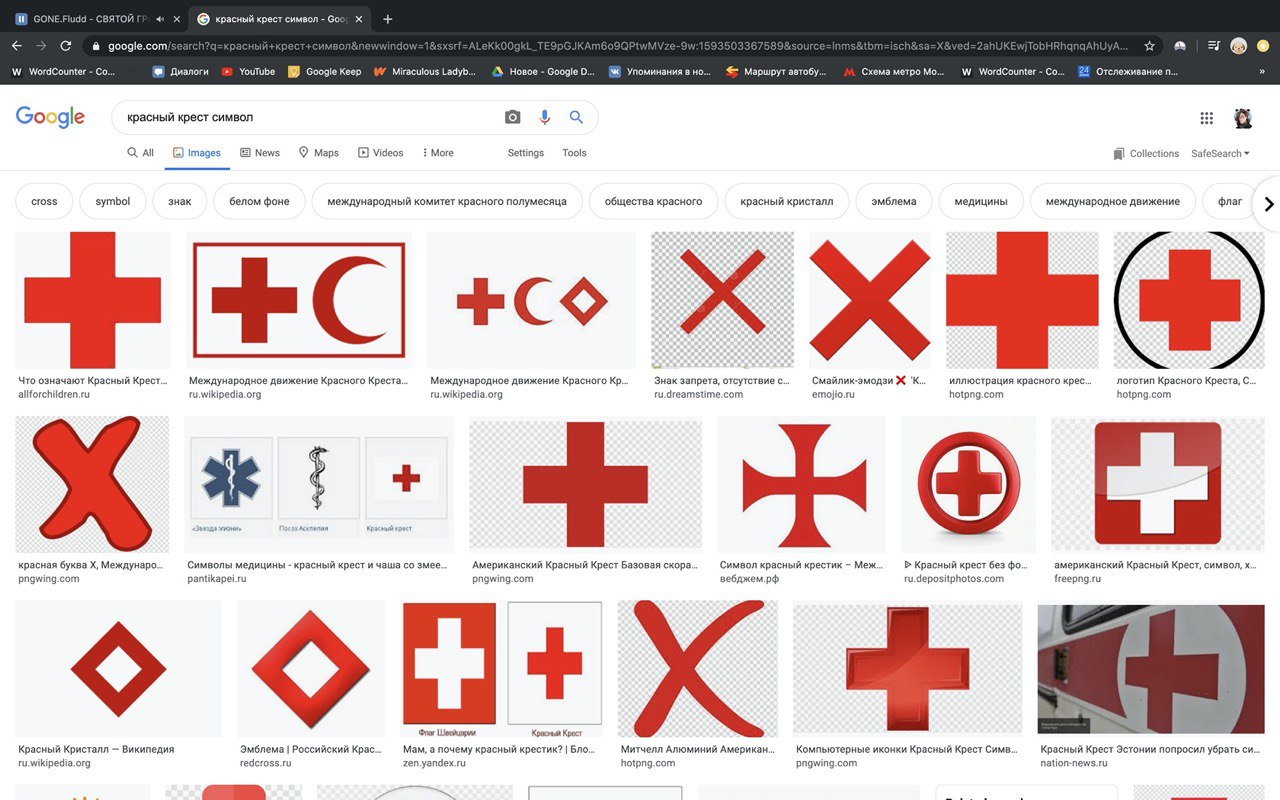Open Знак запрета dreamstime image

722,300
